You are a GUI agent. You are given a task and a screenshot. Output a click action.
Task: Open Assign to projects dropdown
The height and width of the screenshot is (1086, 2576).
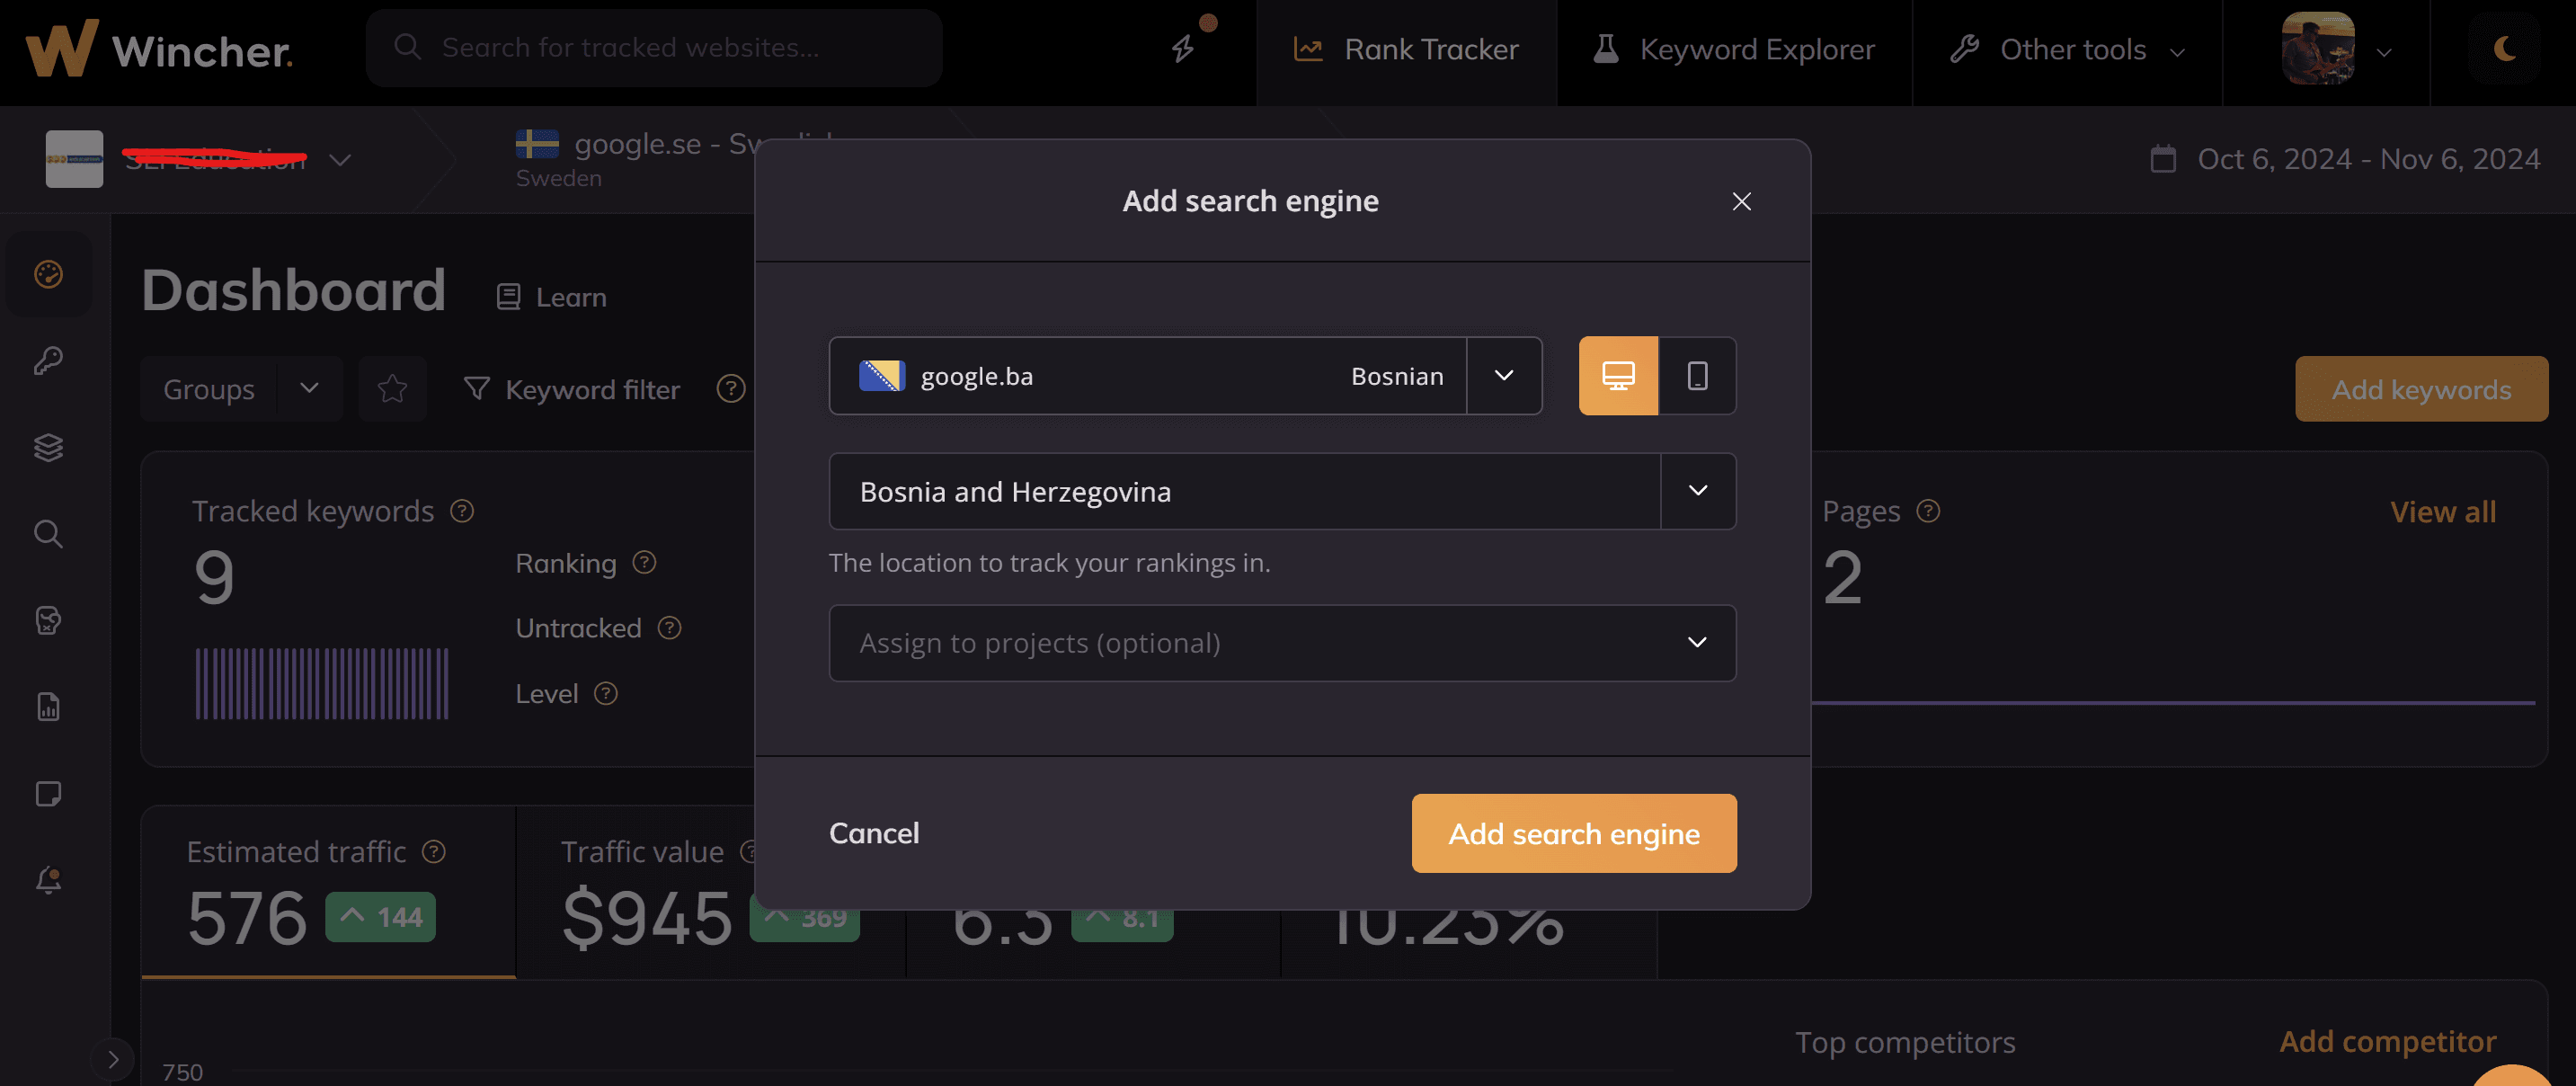[x=1281, y=643]
